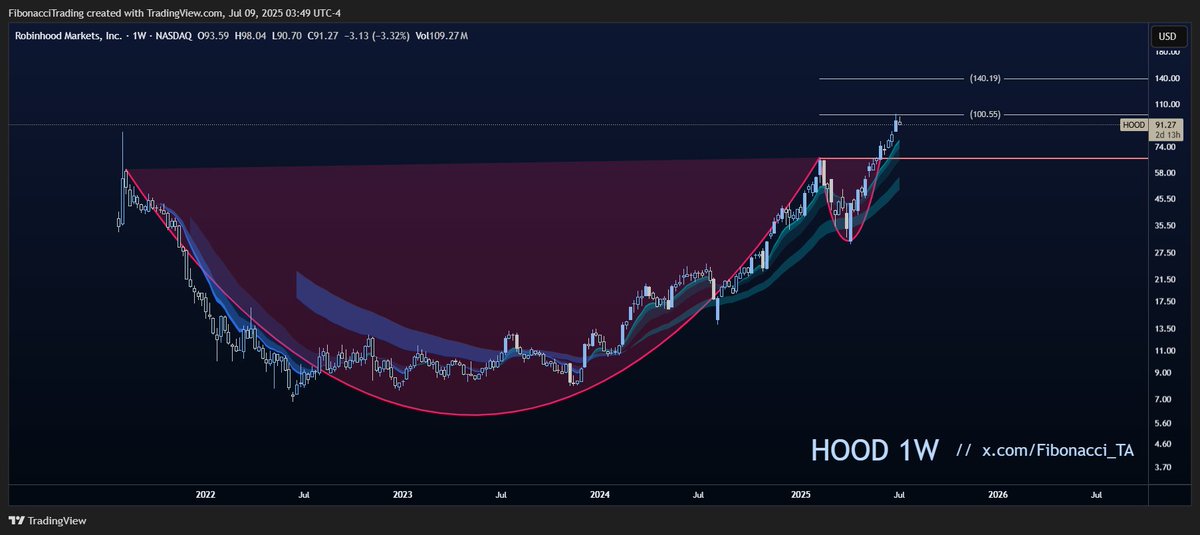
Task: Click the horizontal pink neckline line near 74.00
Action: pyautogui.click(x=985, y=158)
